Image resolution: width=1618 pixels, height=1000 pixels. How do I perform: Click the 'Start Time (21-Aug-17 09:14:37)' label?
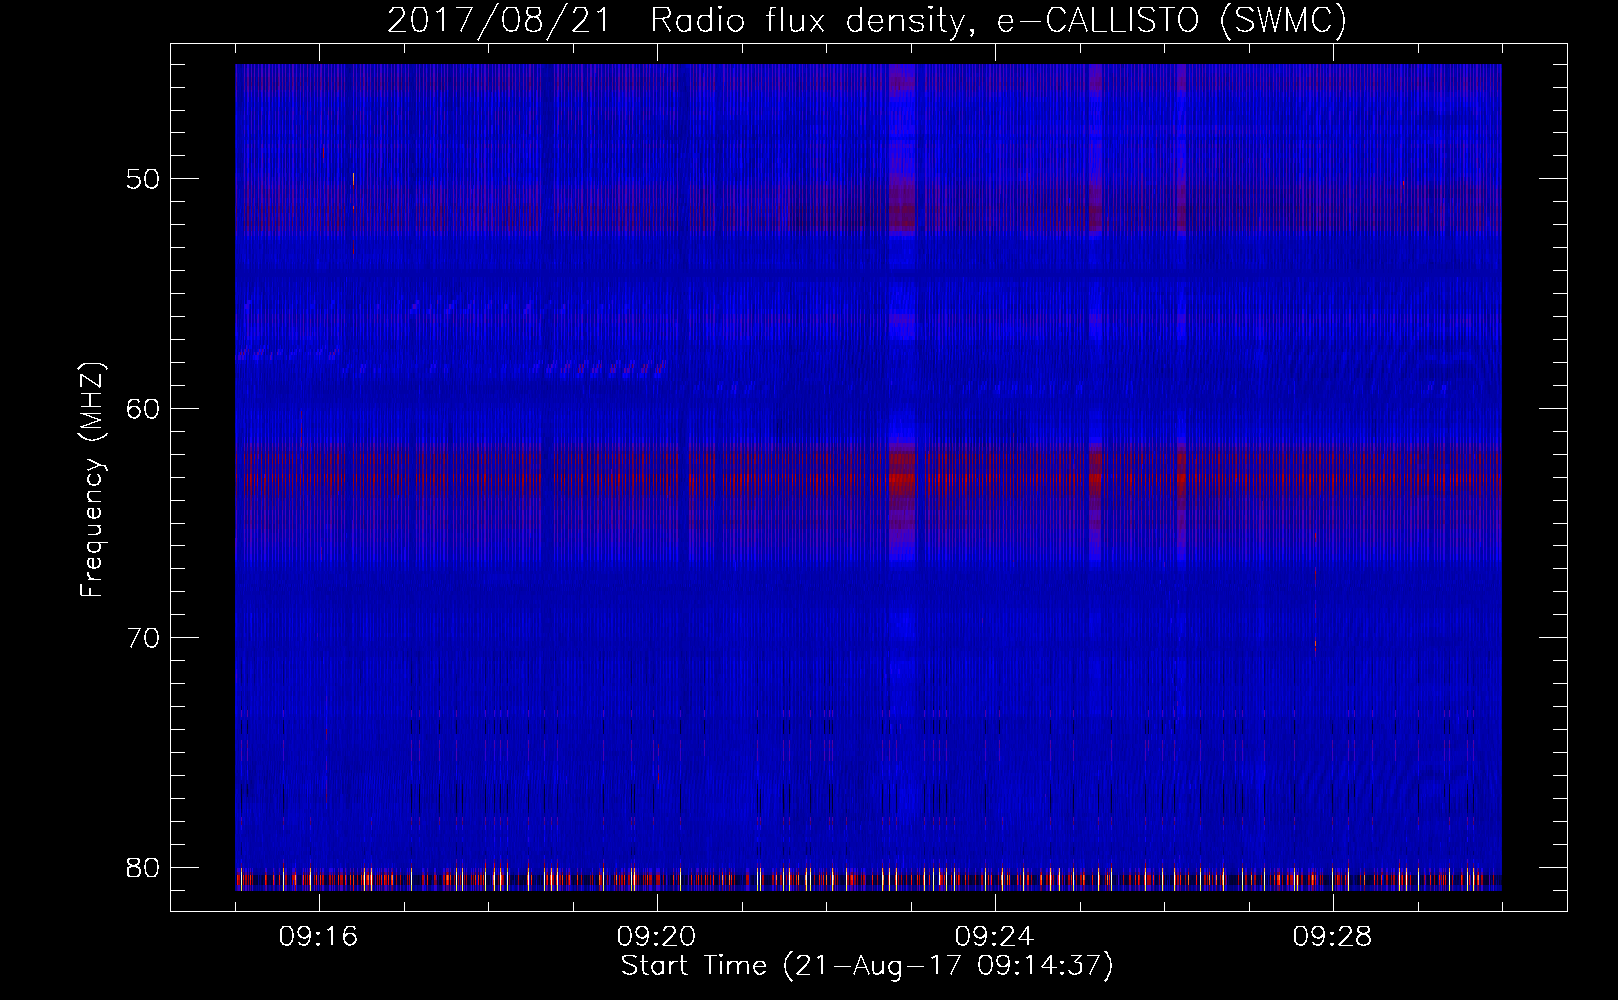[867, 966]
